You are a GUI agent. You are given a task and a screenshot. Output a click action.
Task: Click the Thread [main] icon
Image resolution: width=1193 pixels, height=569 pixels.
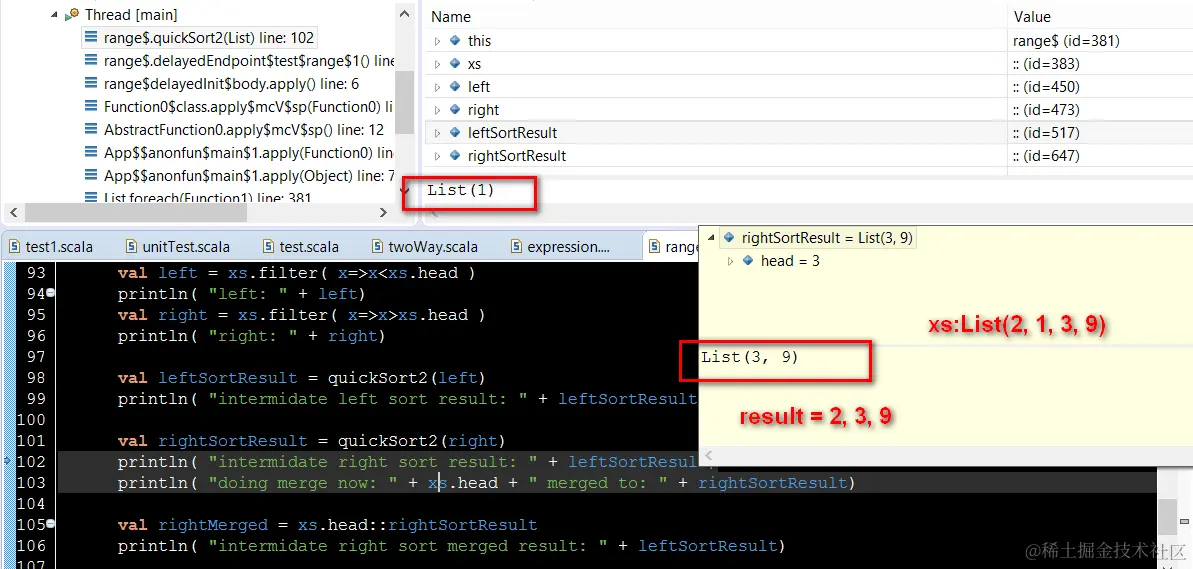coord(72,14)
